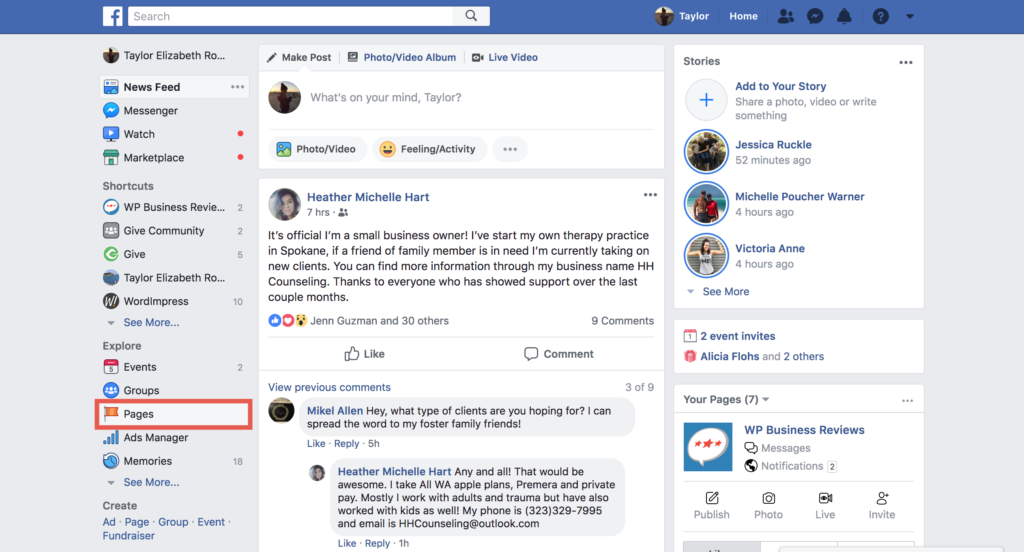Click the Photo icon under WP Business Reviews
Screen dimensions: 1024x552
[768, 506]
